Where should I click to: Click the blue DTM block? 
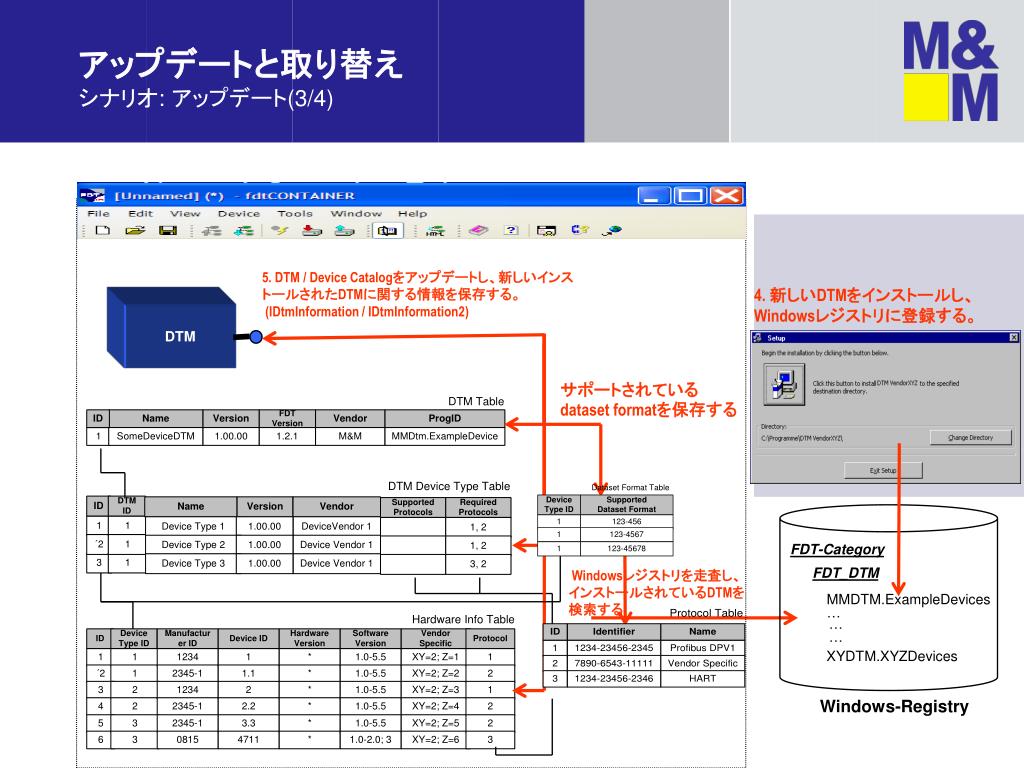(172, 328)
